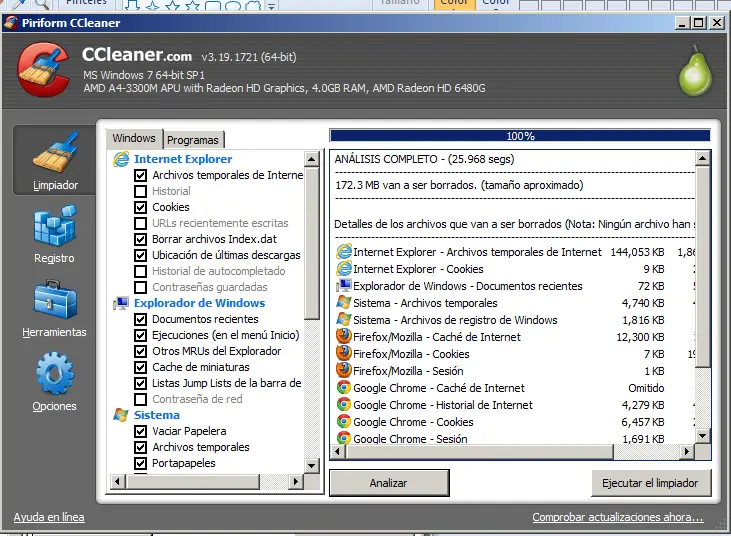Click the CCleaner logo in header

(x=43, y=69)
